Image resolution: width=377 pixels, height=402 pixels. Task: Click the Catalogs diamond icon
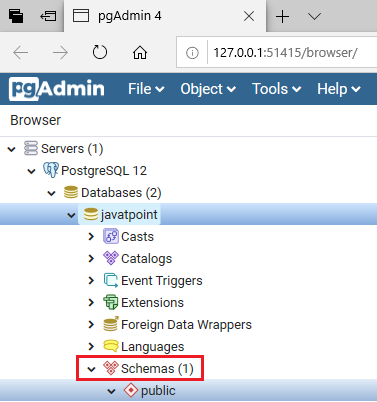pos(111,258)
